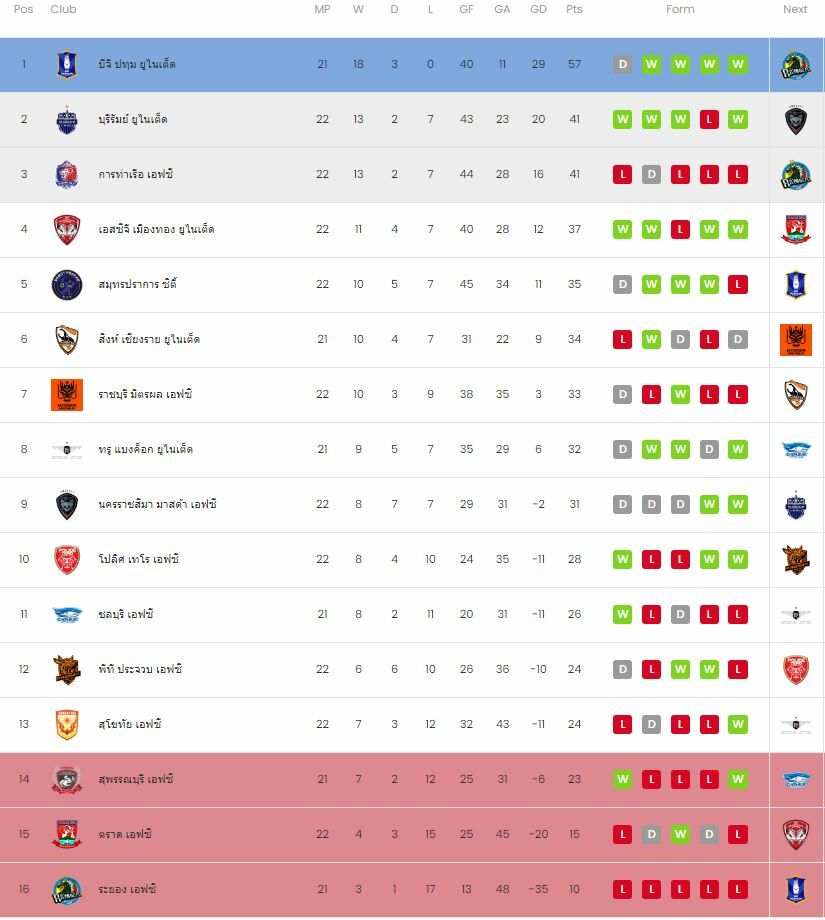Click the โปลิศ เทโร เอฟซี team name

point(138,560)
